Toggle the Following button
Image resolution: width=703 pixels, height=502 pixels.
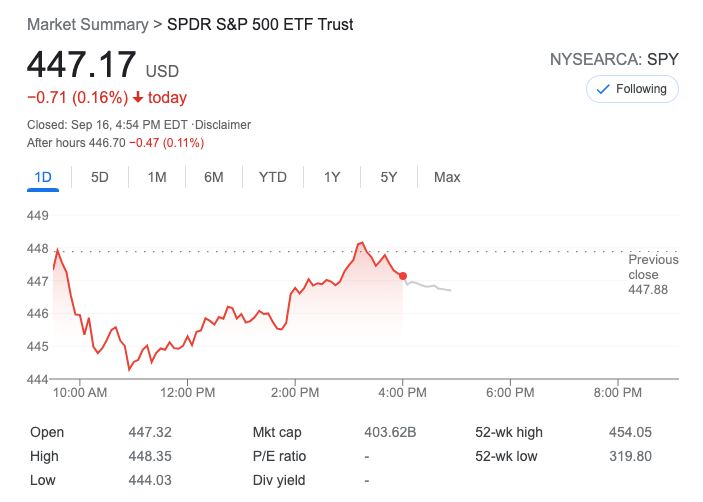(x=632, y=89)
